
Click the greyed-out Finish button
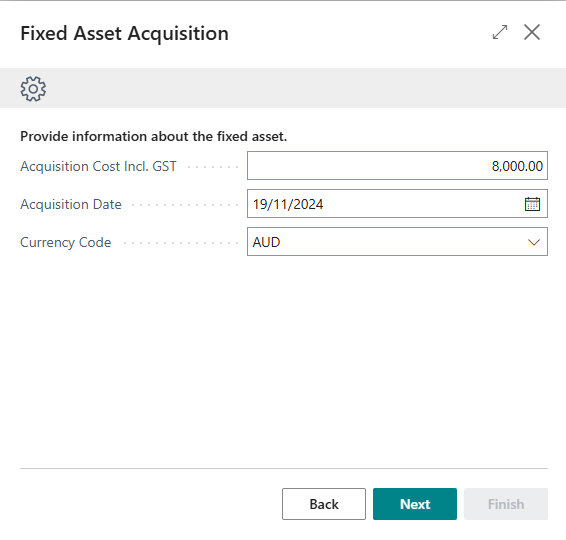(506, 504)
